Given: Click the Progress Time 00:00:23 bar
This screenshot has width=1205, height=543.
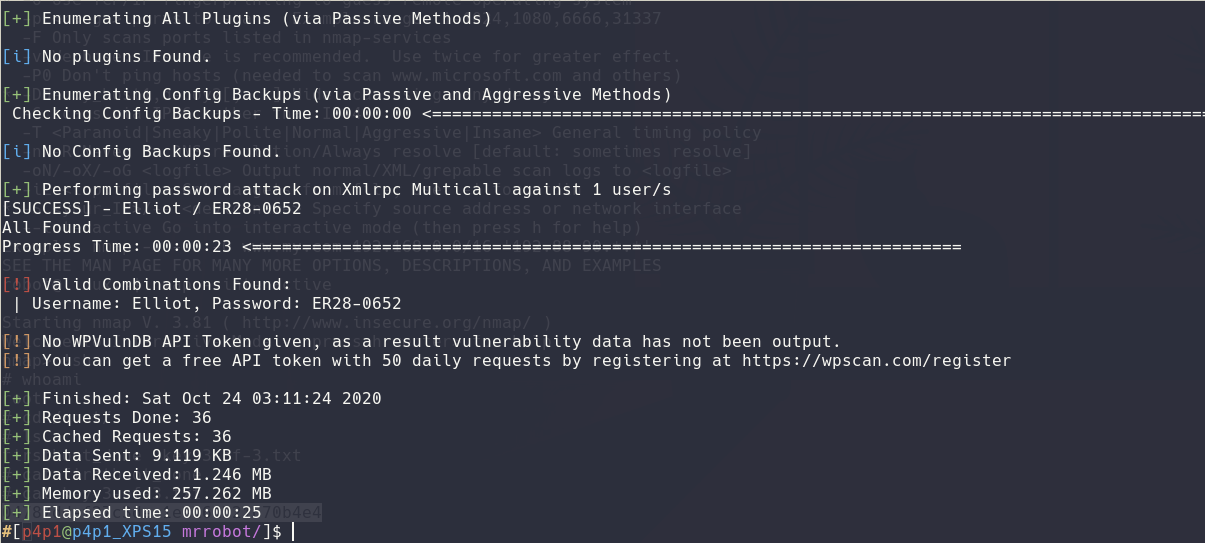Looking at the screenshot, I should click(600, 247).
